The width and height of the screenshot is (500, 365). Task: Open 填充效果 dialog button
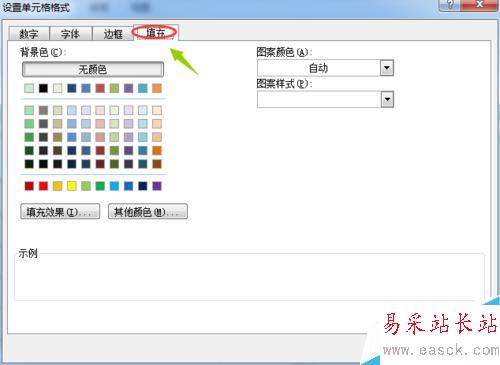[x=60, y=212]
